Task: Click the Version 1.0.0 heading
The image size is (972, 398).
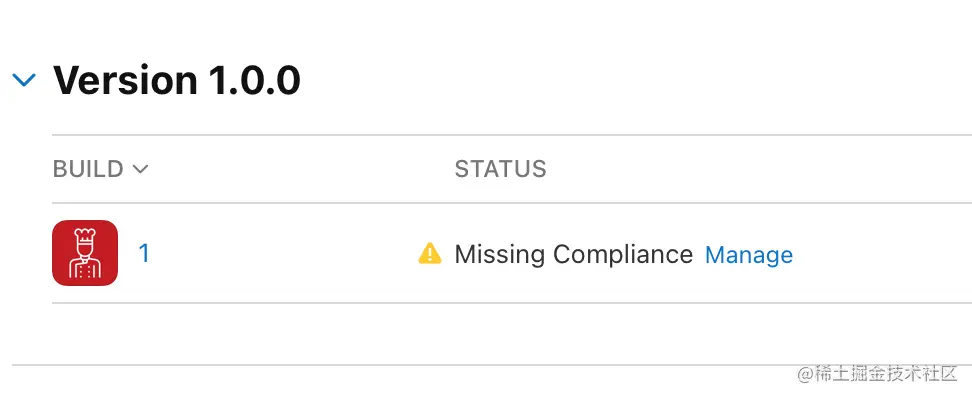Action: click(x=177, y=80)
